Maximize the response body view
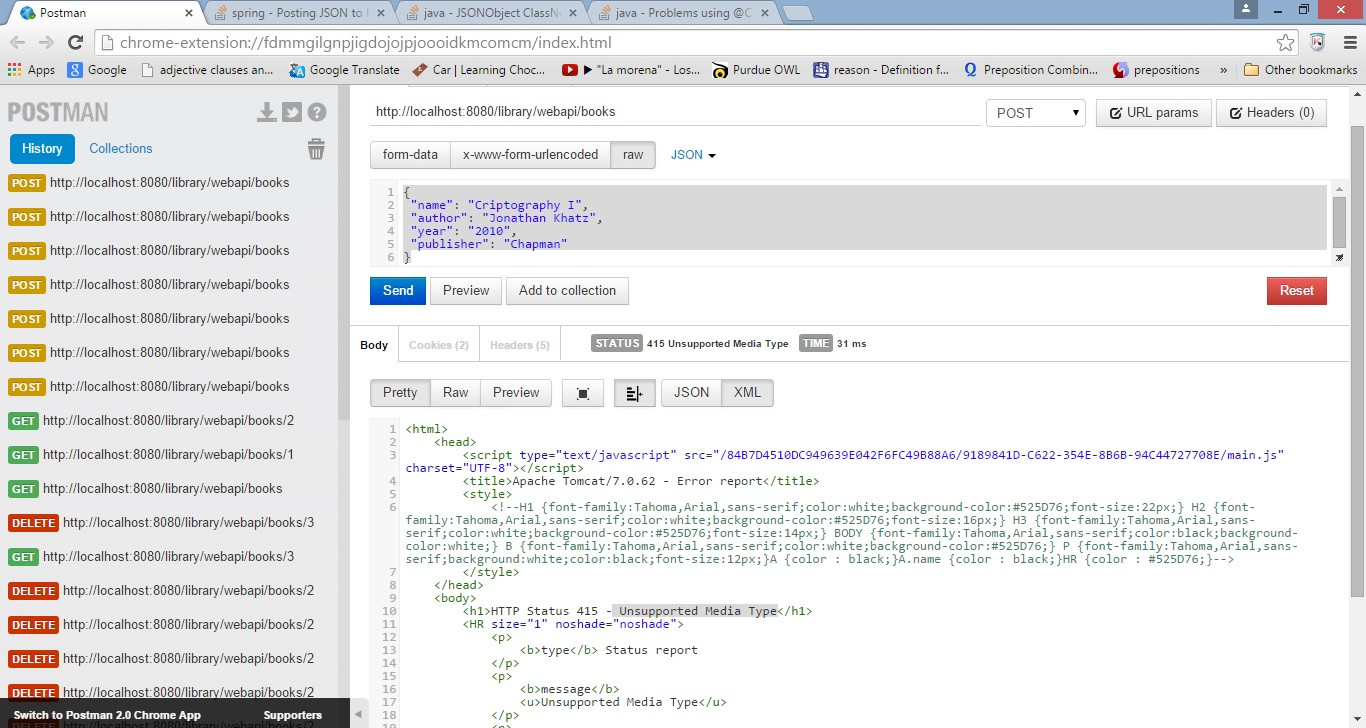 point(583,393)
